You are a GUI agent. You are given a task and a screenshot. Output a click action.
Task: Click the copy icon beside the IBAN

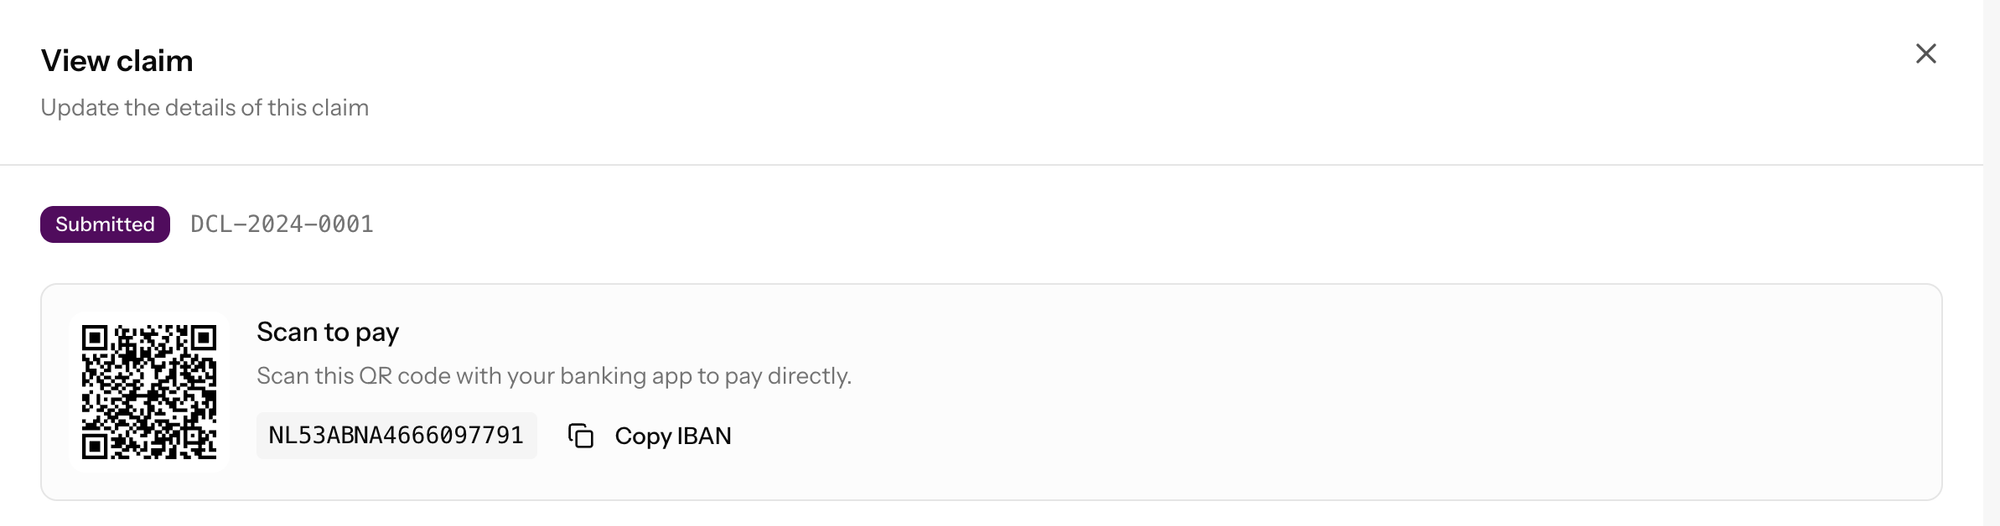tap(581, 436)
